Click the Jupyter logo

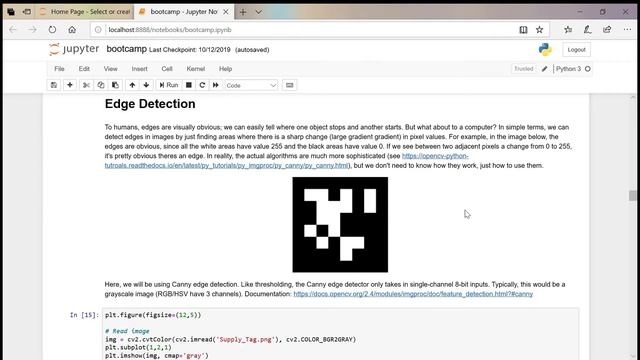pyautogui.click(x=74, y=49)
